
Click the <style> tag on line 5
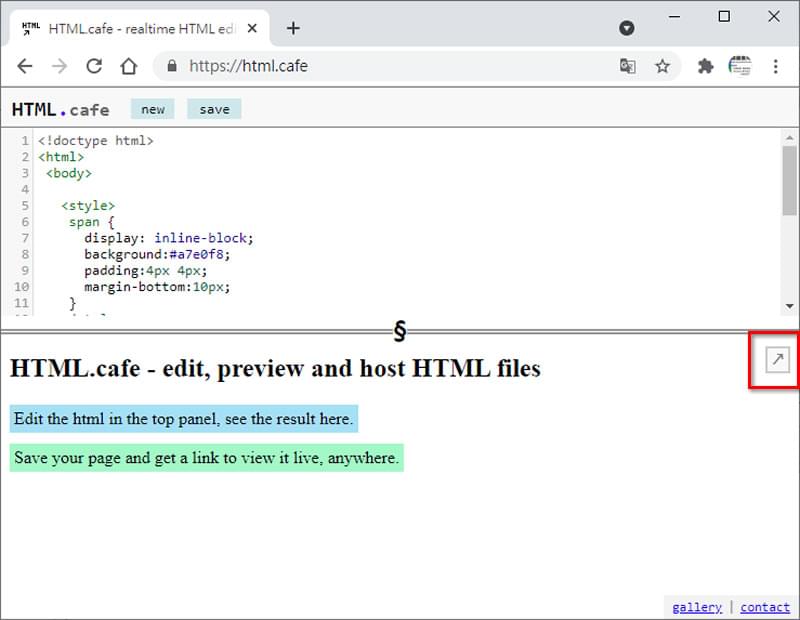88,206
